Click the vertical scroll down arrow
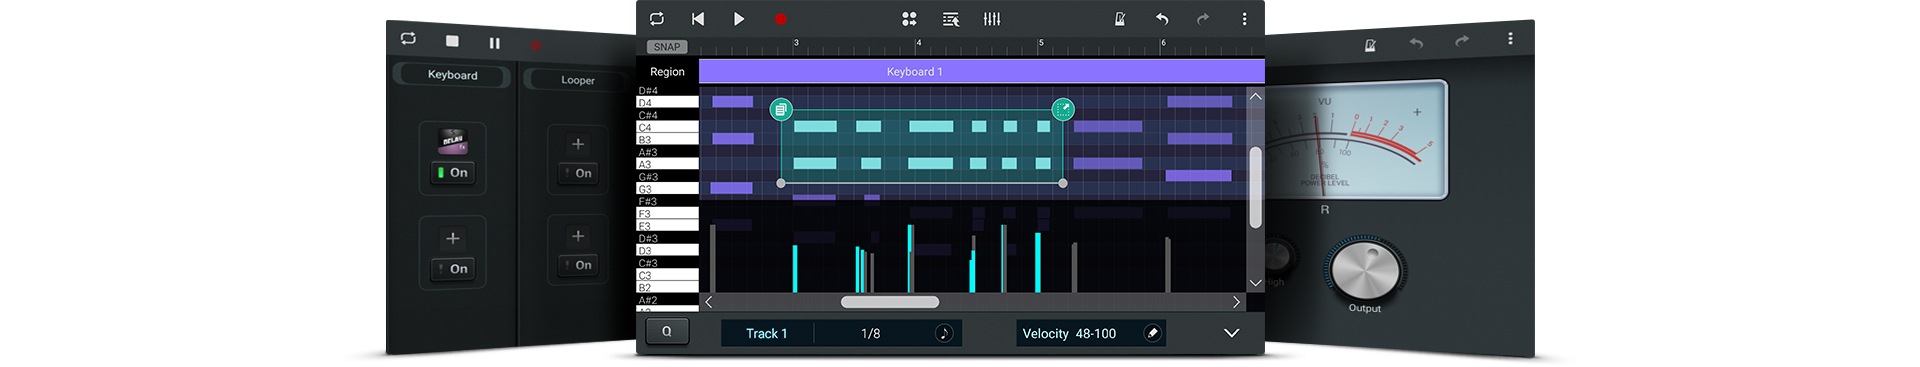The height and width of the screenshot is (367, 1920). pyautogui.click(x=1255, y=284)
